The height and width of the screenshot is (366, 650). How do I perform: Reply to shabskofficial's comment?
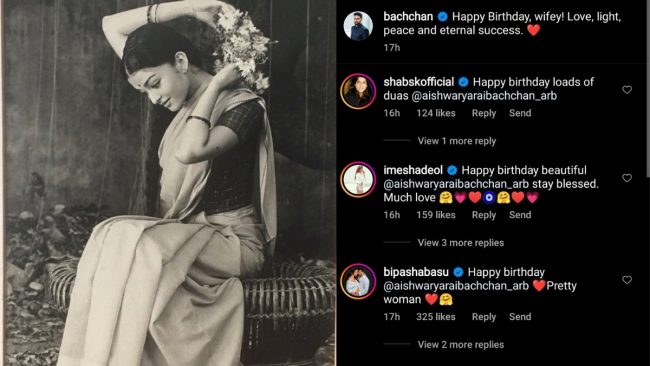[x=484, y=113]
